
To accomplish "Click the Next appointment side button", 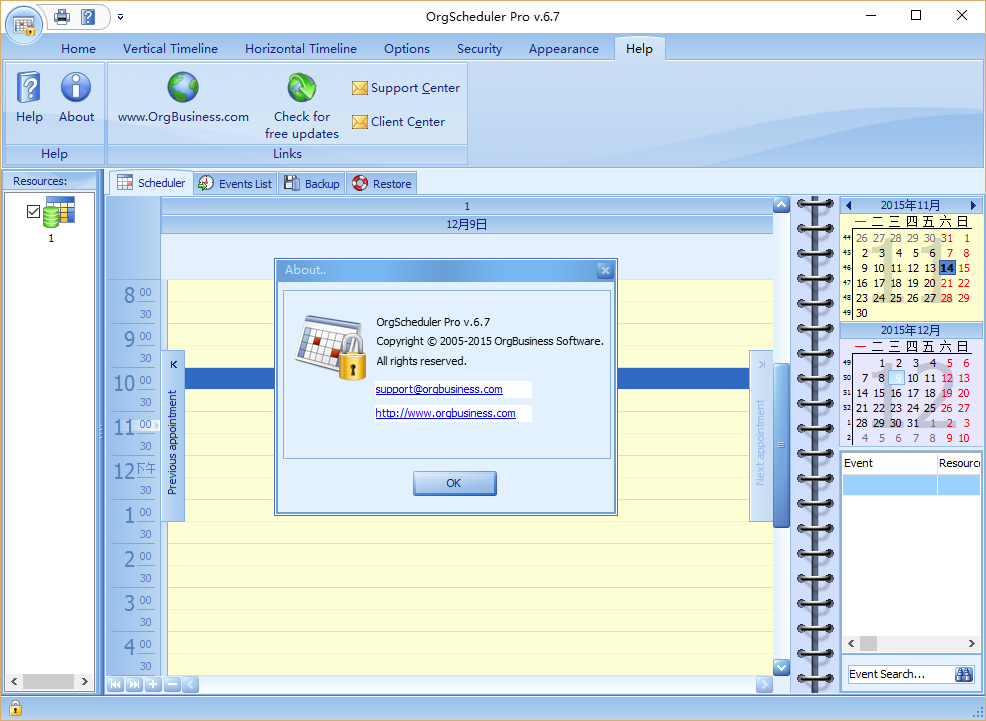I will click(x=760, y=436).
